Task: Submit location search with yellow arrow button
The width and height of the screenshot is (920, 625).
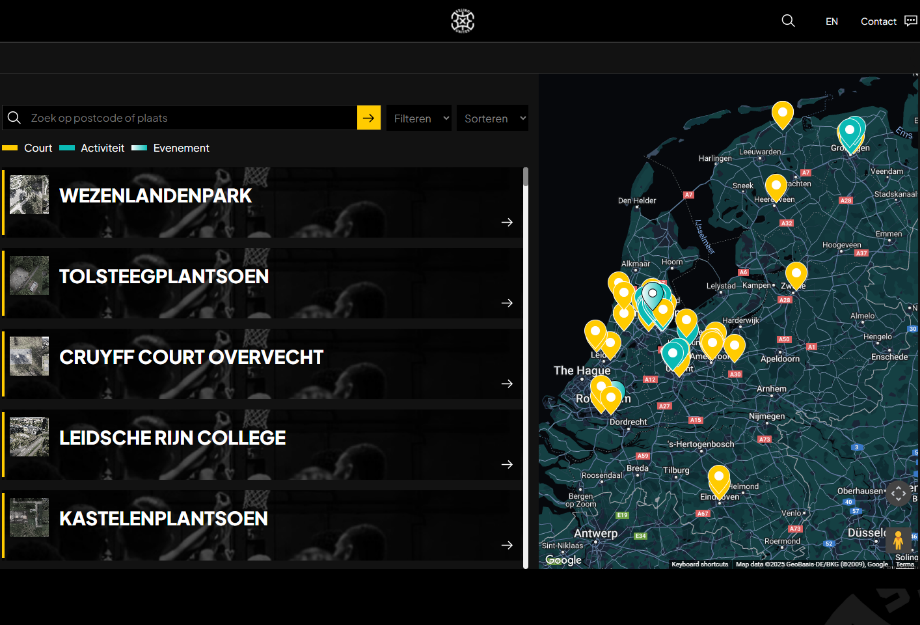Action: (369, 118)
